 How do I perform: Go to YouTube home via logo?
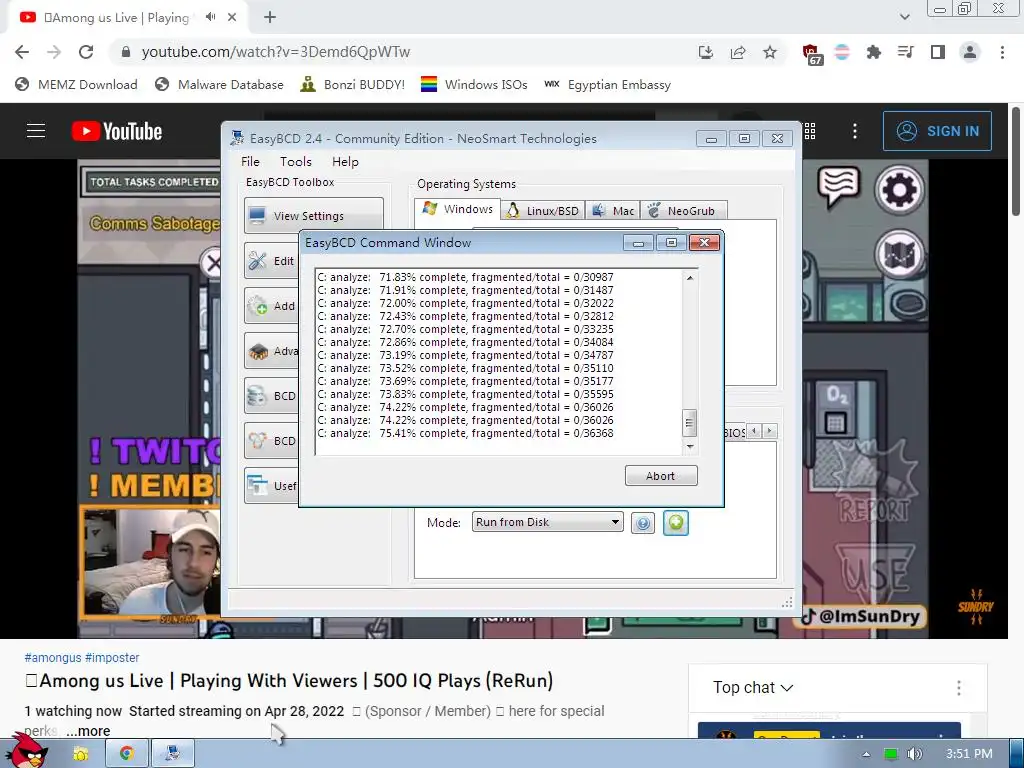click(117, 131)
